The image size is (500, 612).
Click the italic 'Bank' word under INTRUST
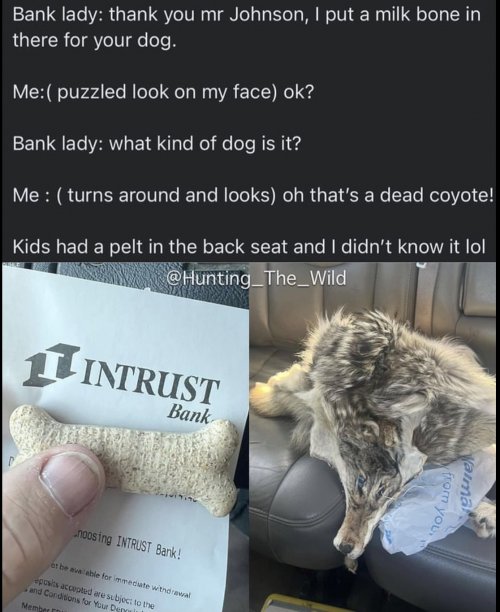(190, 414)
